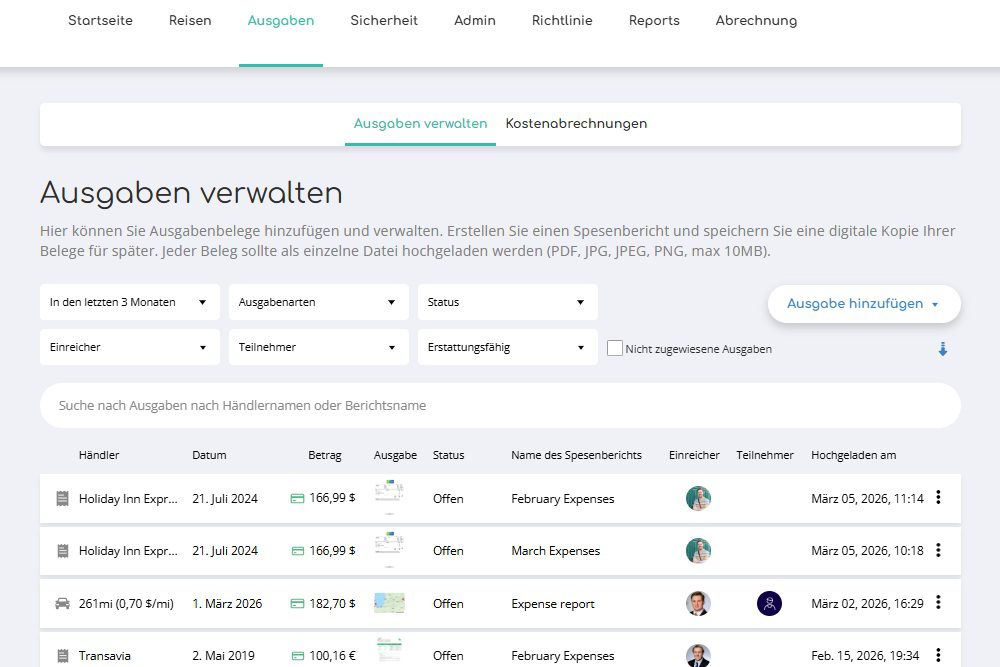Viewport: 1000px width, 667px height.
Task: Click the receipt icon in Holiday Inn March Expenses row
Action: point(62,551)
